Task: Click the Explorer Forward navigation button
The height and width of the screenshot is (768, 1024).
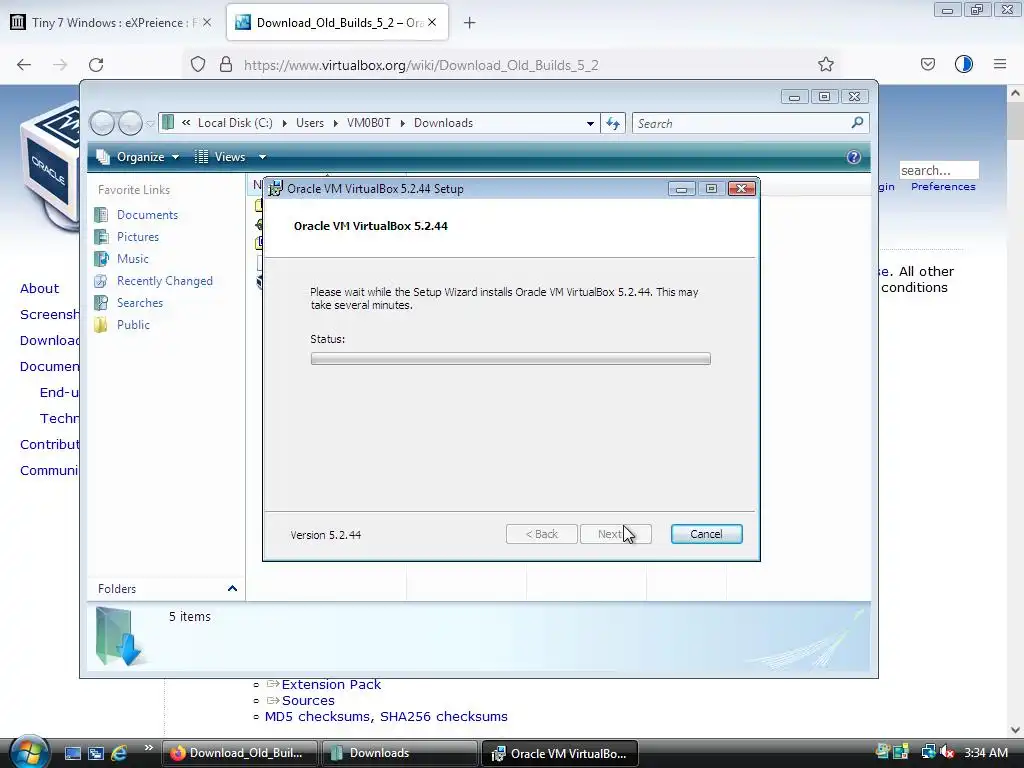Action: [131, 123]
